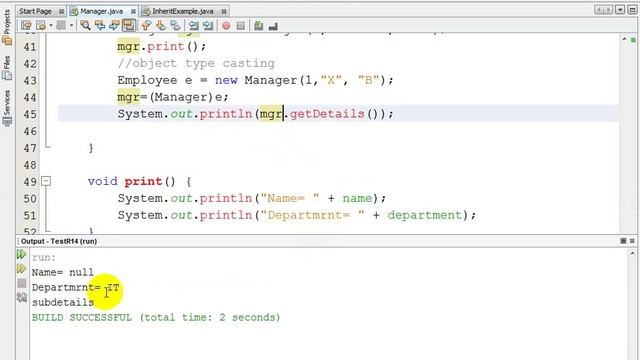Click 'Name= null' output line
Screen dimensions: 640x360
[x=63, y=272]
